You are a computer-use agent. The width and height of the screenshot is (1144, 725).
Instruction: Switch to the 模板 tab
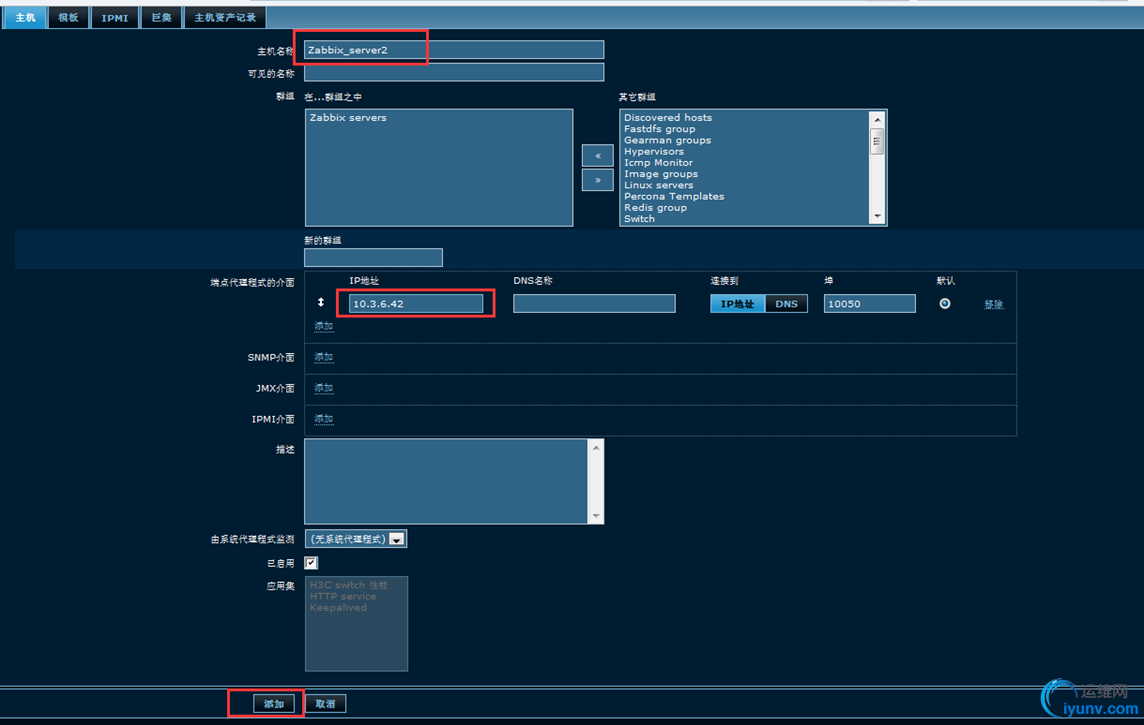point(69,18)
